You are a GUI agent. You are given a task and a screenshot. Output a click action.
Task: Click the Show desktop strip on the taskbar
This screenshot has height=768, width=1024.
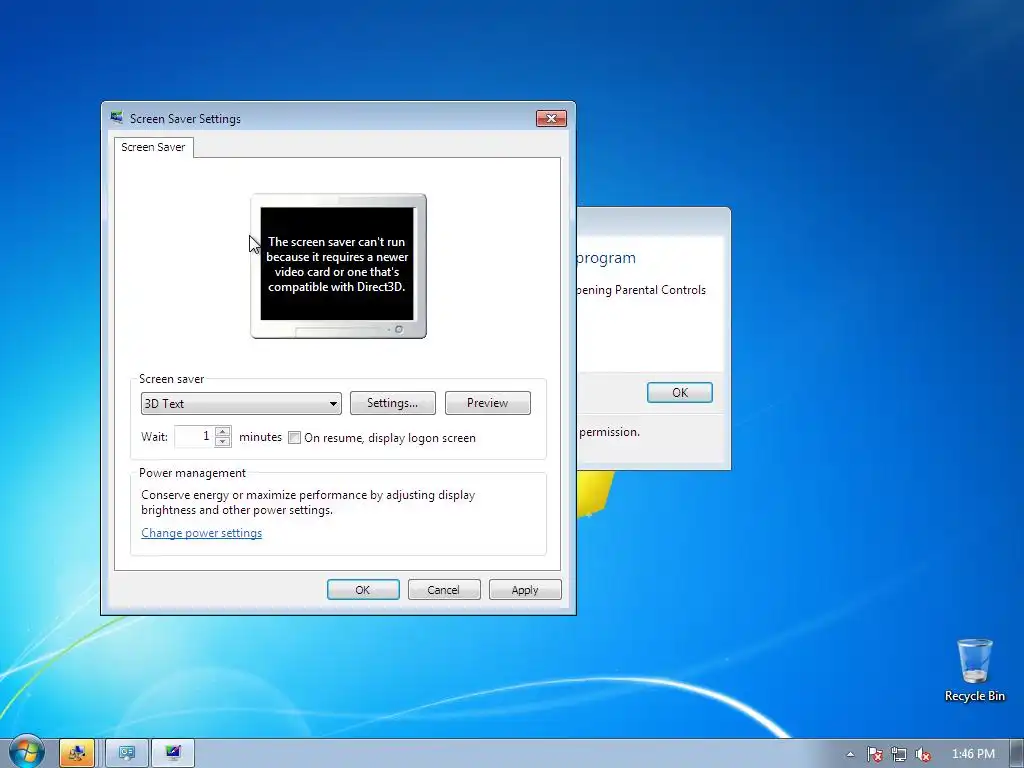click(1017, 754)
